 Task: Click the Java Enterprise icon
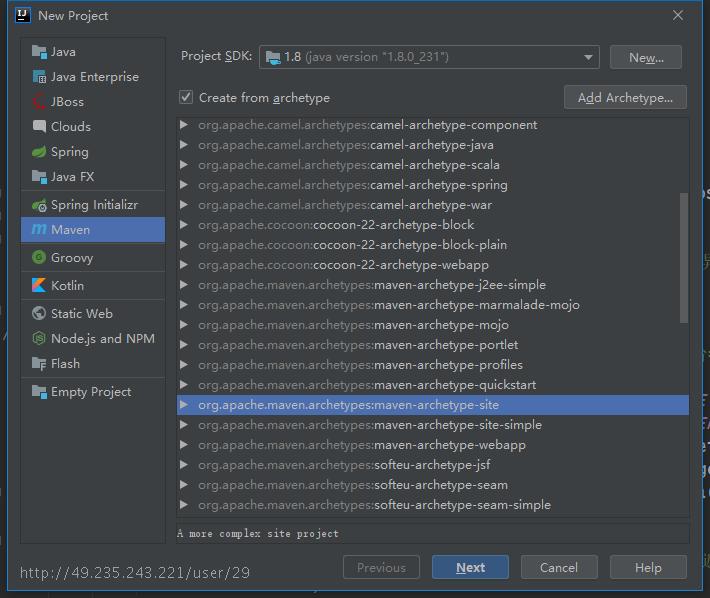(39, 77)
